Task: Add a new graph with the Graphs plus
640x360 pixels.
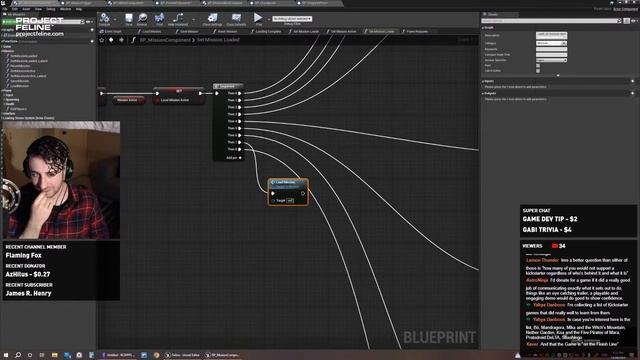Action: 92,30
